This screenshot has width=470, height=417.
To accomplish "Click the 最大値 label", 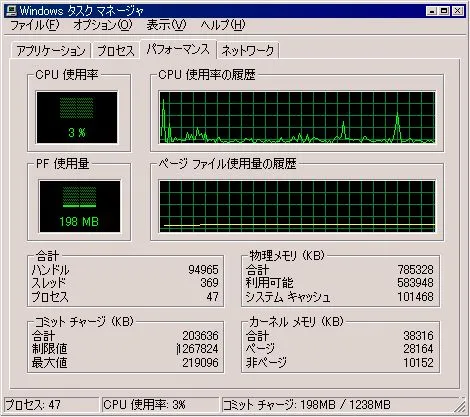I will pyautogui.click(x=50, y=363).
